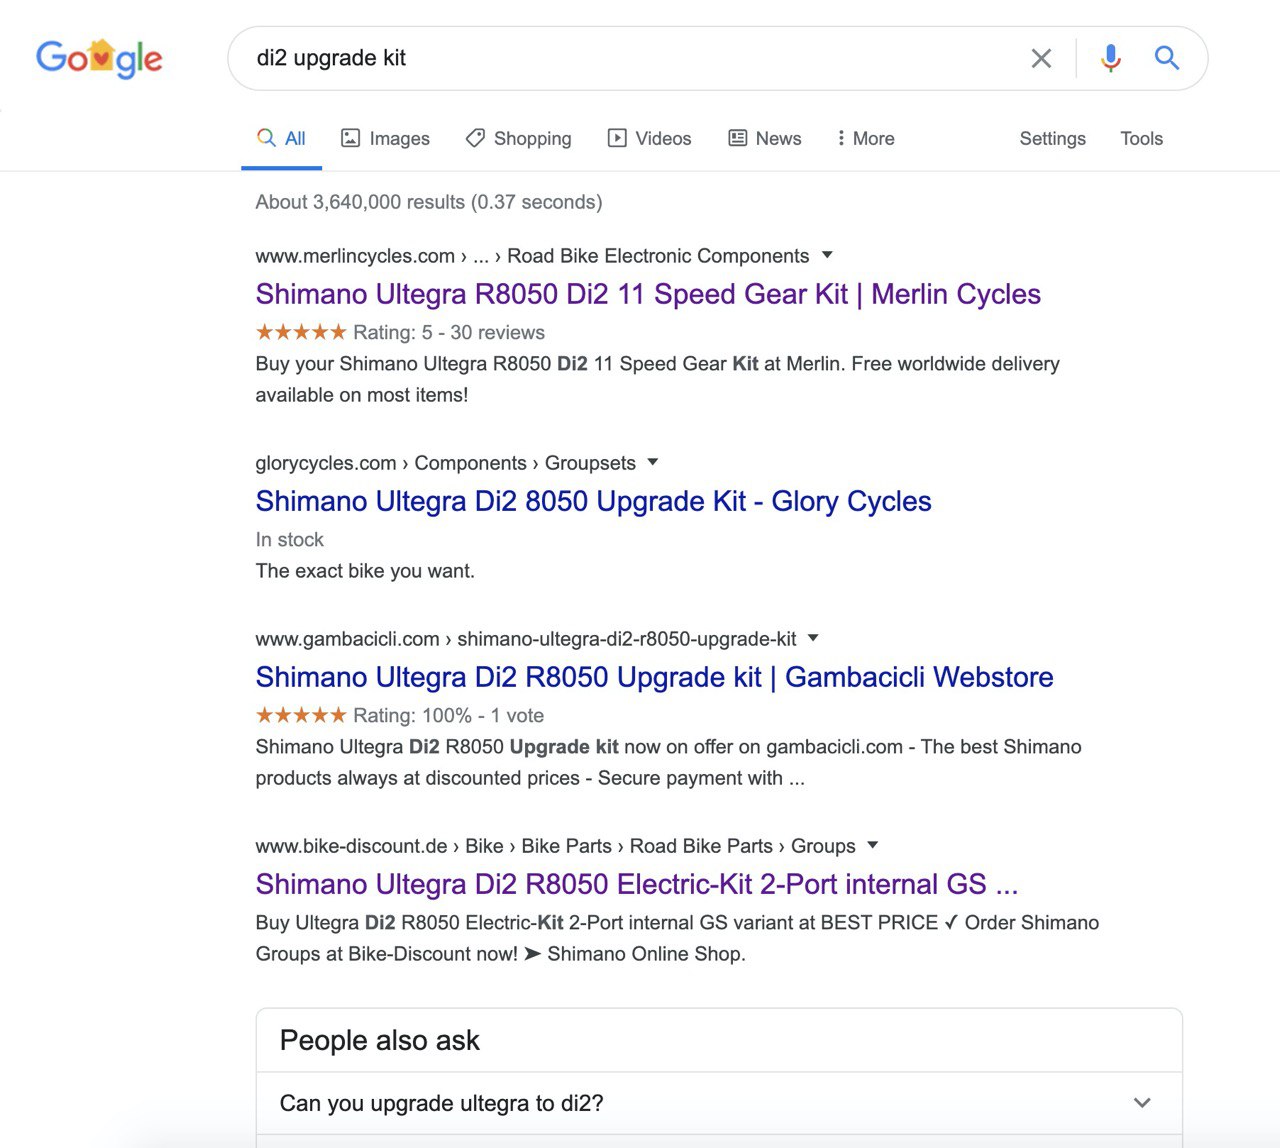Screen dimensions: 1280x1148
Task: Open Settings menu
Action: click(1052, 139)
